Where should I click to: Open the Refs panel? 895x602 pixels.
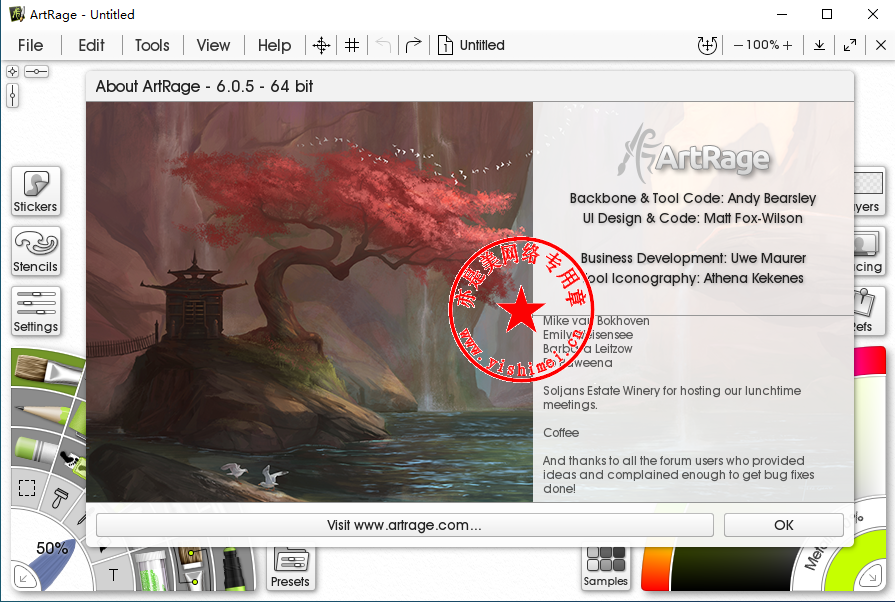[869, 311]
